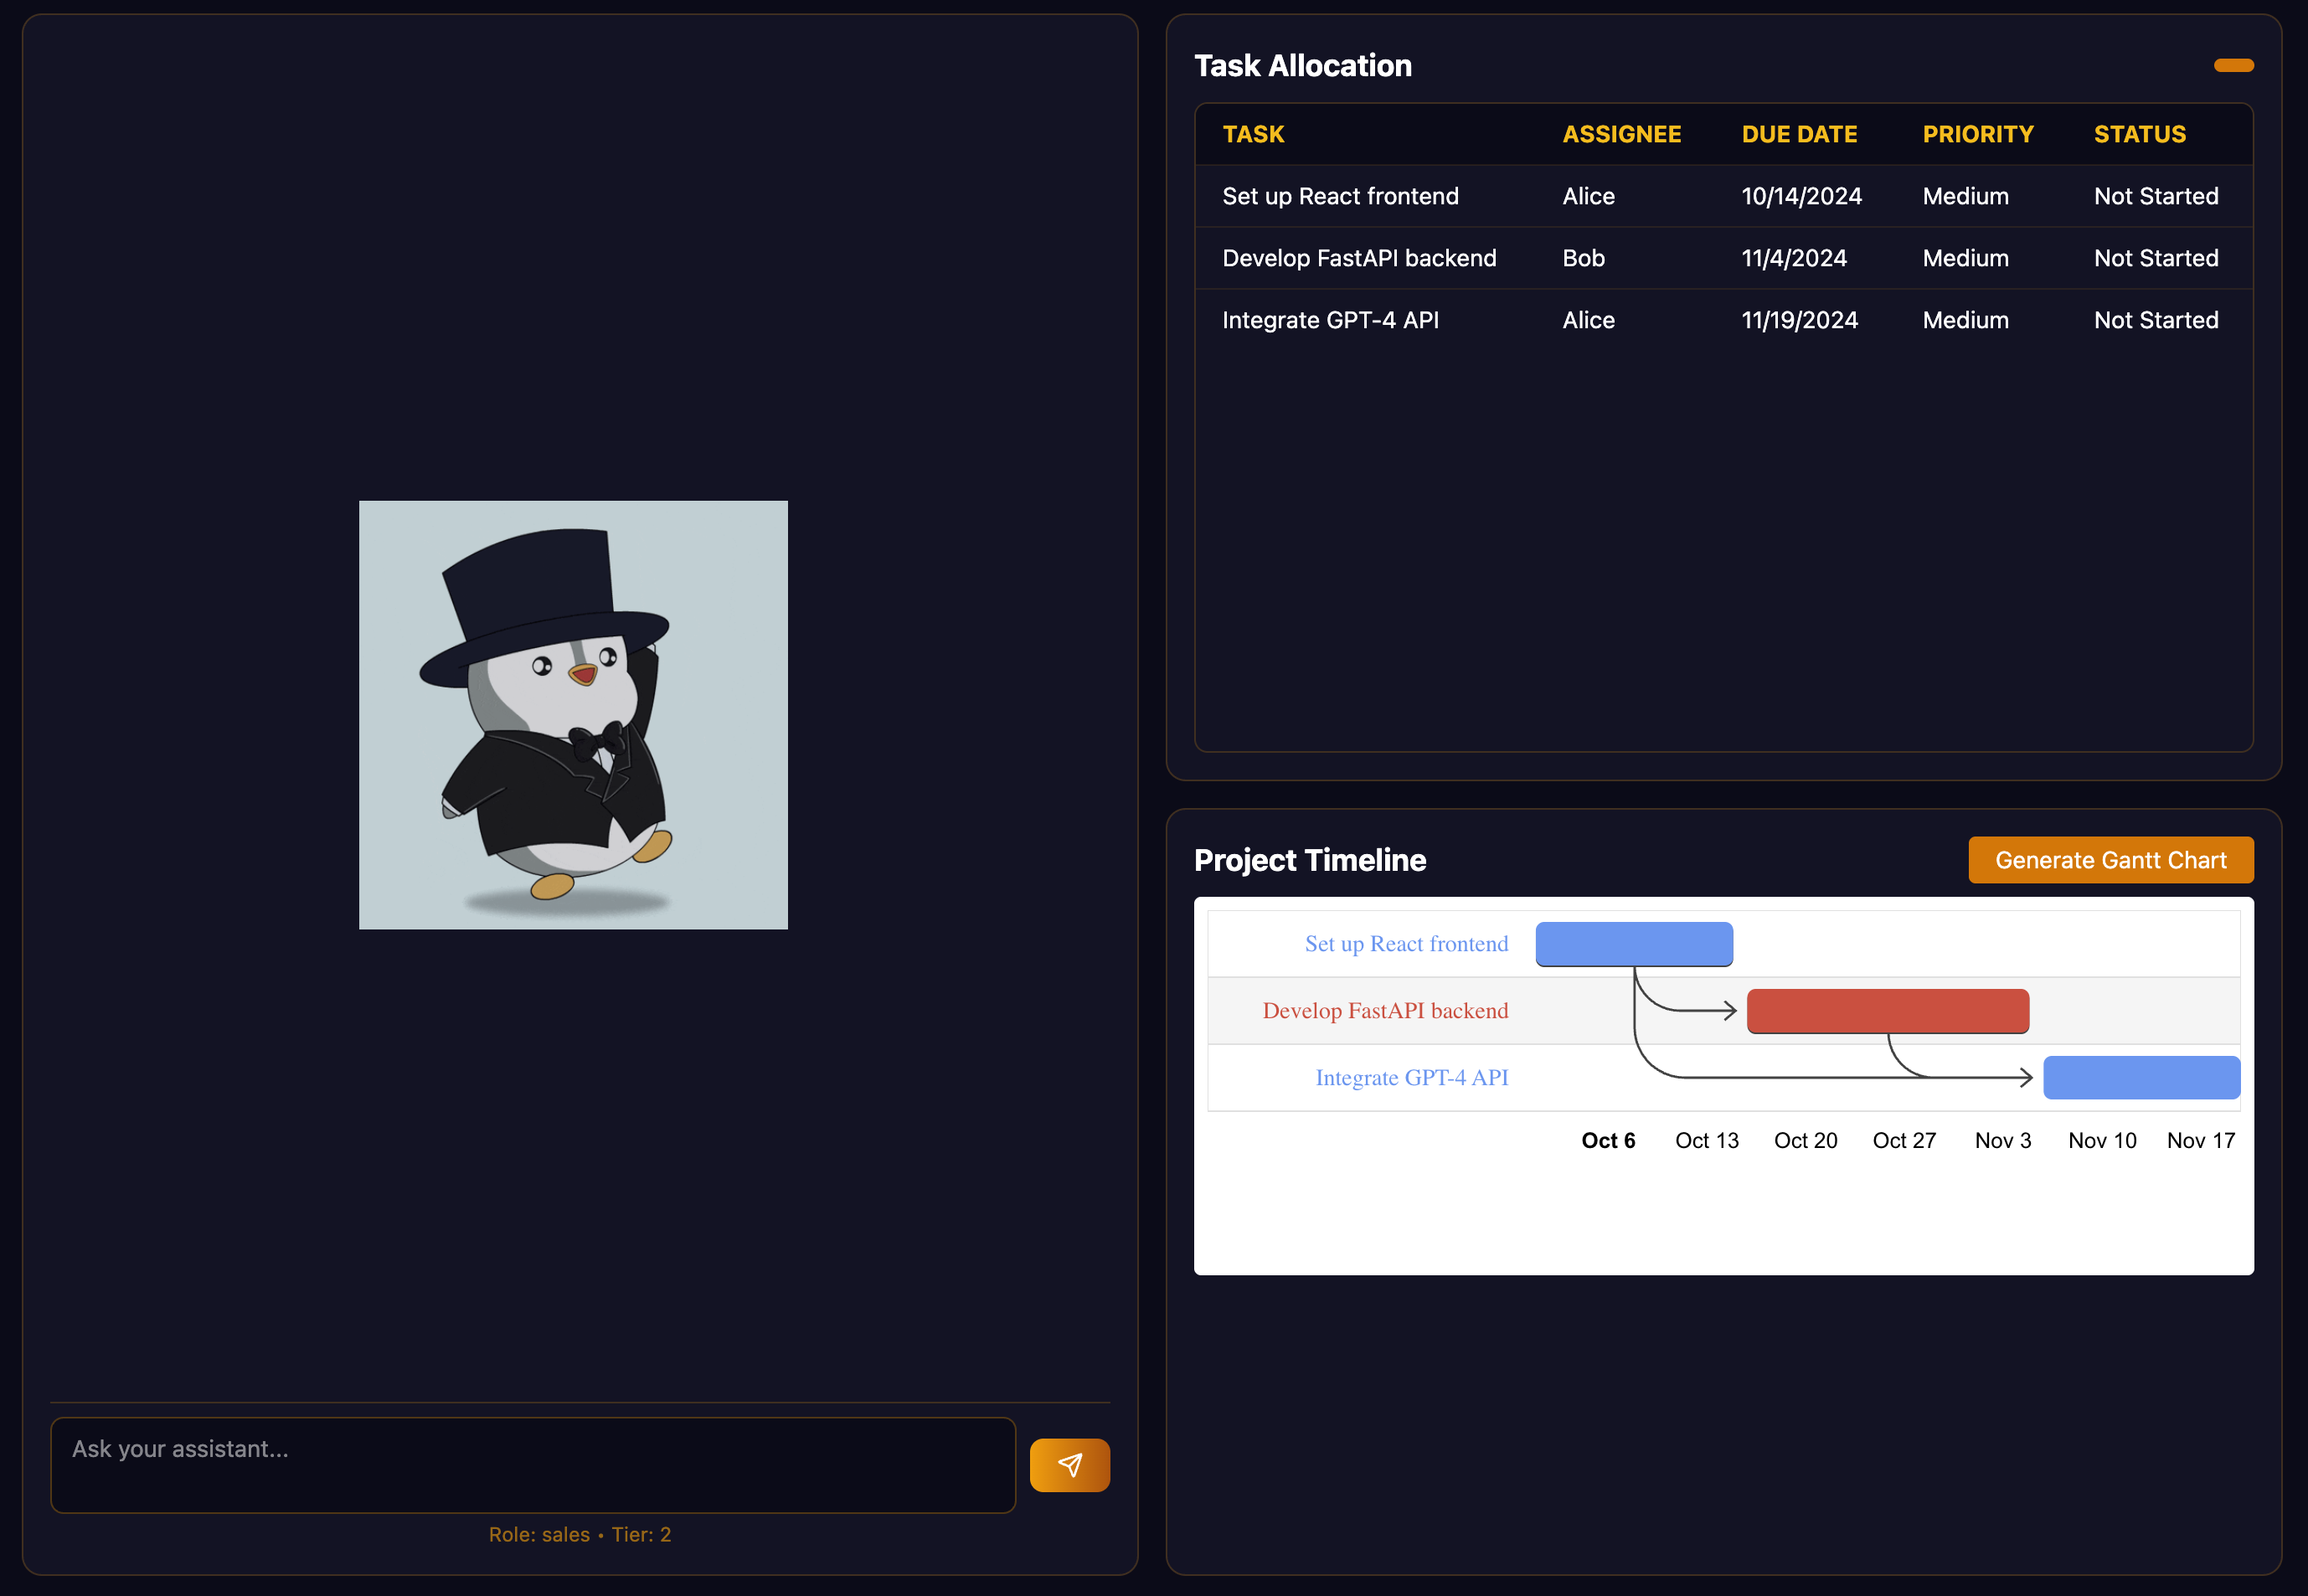The height and width of the screenshot is (1596, 2308).
Task: Open status of Set up React frontend
Action: 2155,197
